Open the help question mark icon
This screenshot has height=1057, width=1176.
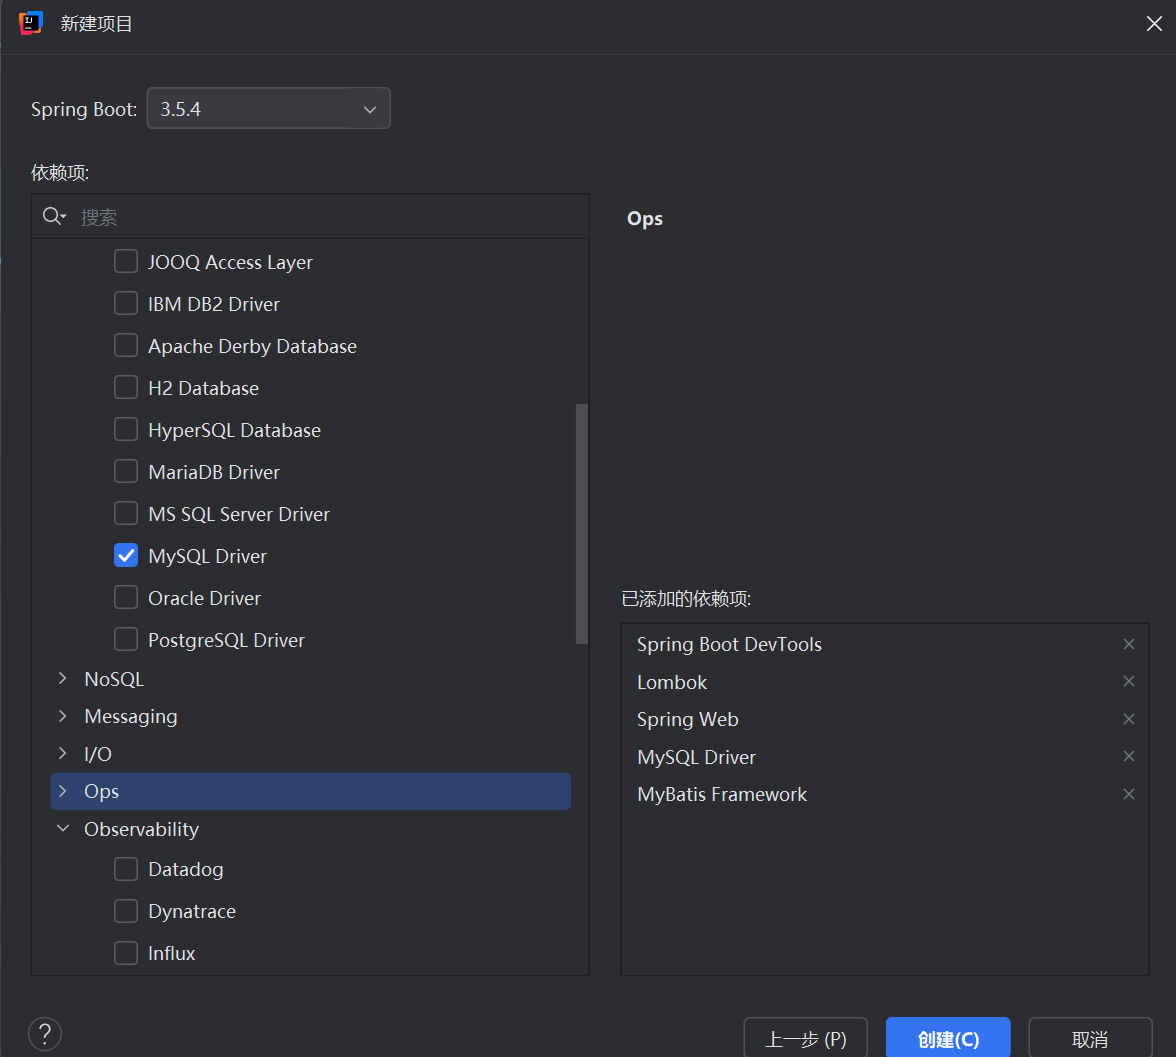(45, 1033)
